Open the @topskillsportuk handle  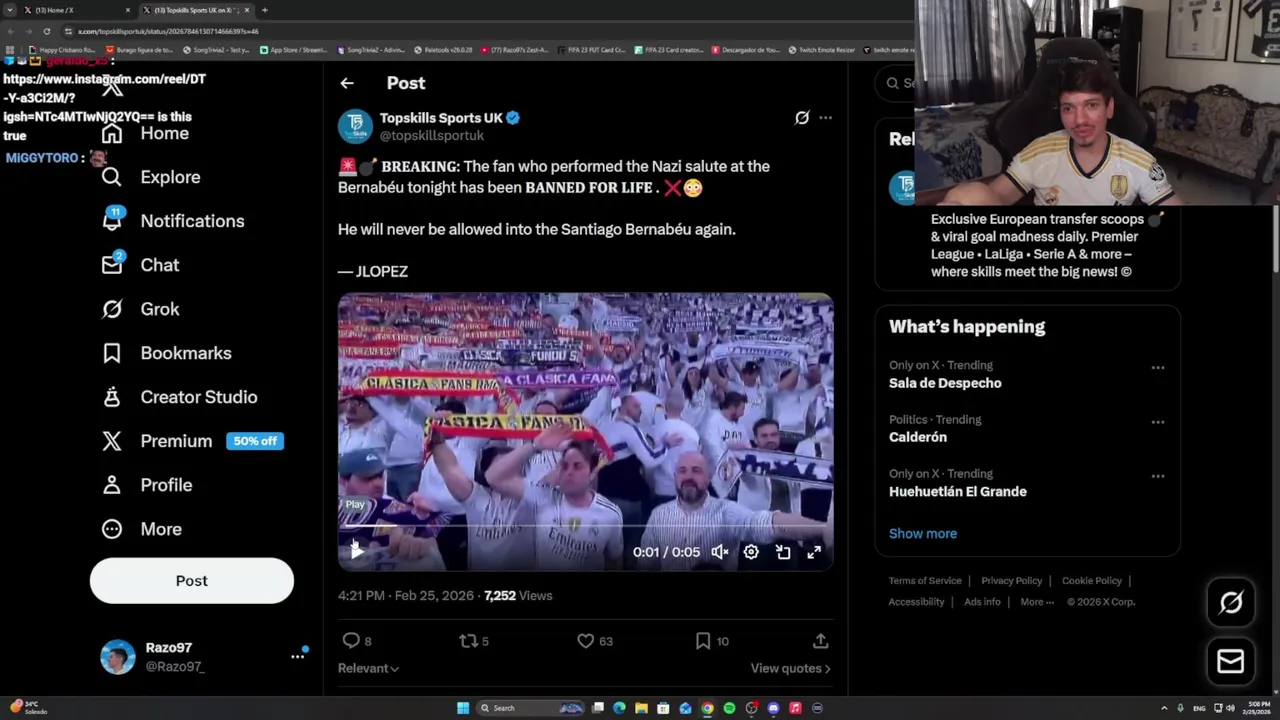pos(432,135)
